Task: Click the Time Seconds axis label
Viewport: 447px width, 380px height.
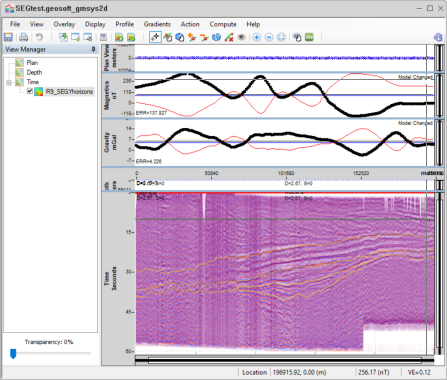Action: coord(110,278)
